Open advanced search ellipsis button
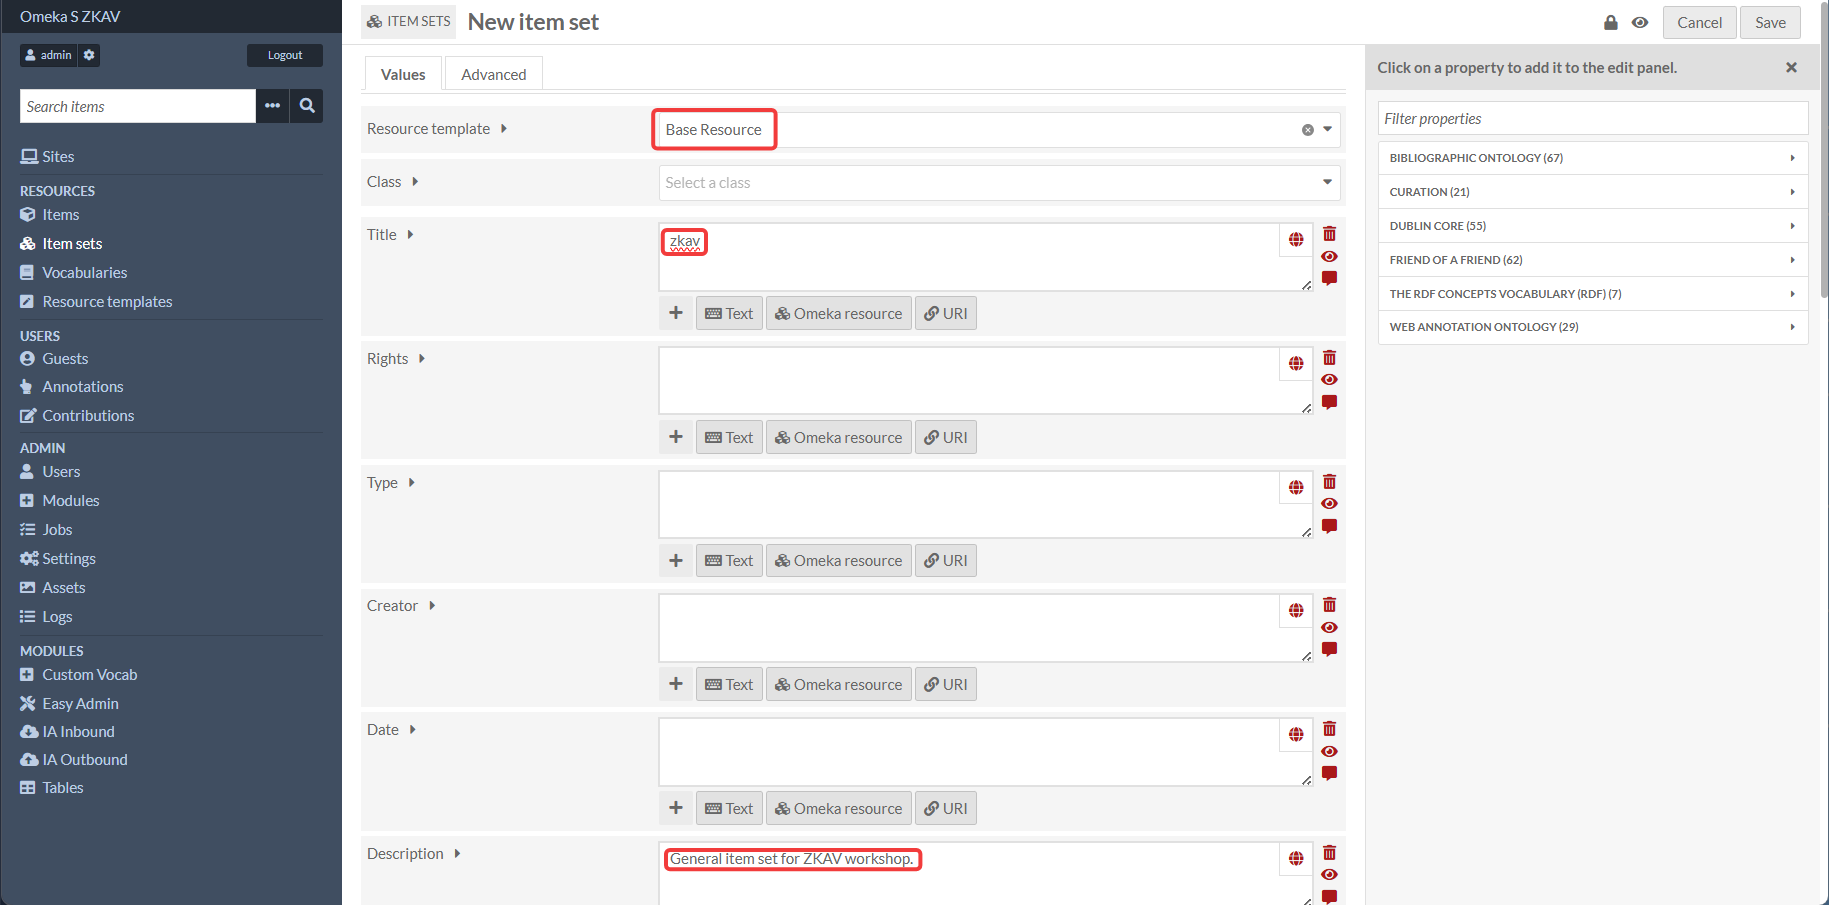Viewport: 1829px width, 905px height. click(x=272, y=106)
